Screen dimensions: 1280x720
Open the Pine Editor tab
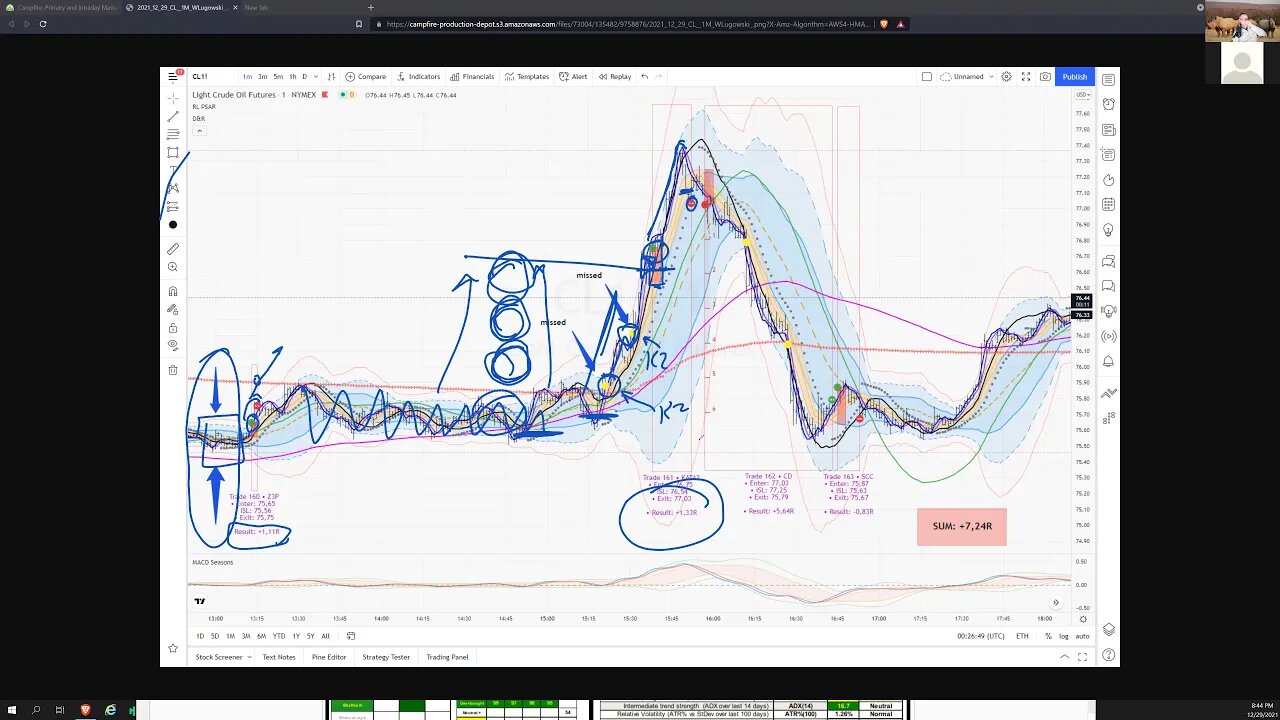[329, 657]
